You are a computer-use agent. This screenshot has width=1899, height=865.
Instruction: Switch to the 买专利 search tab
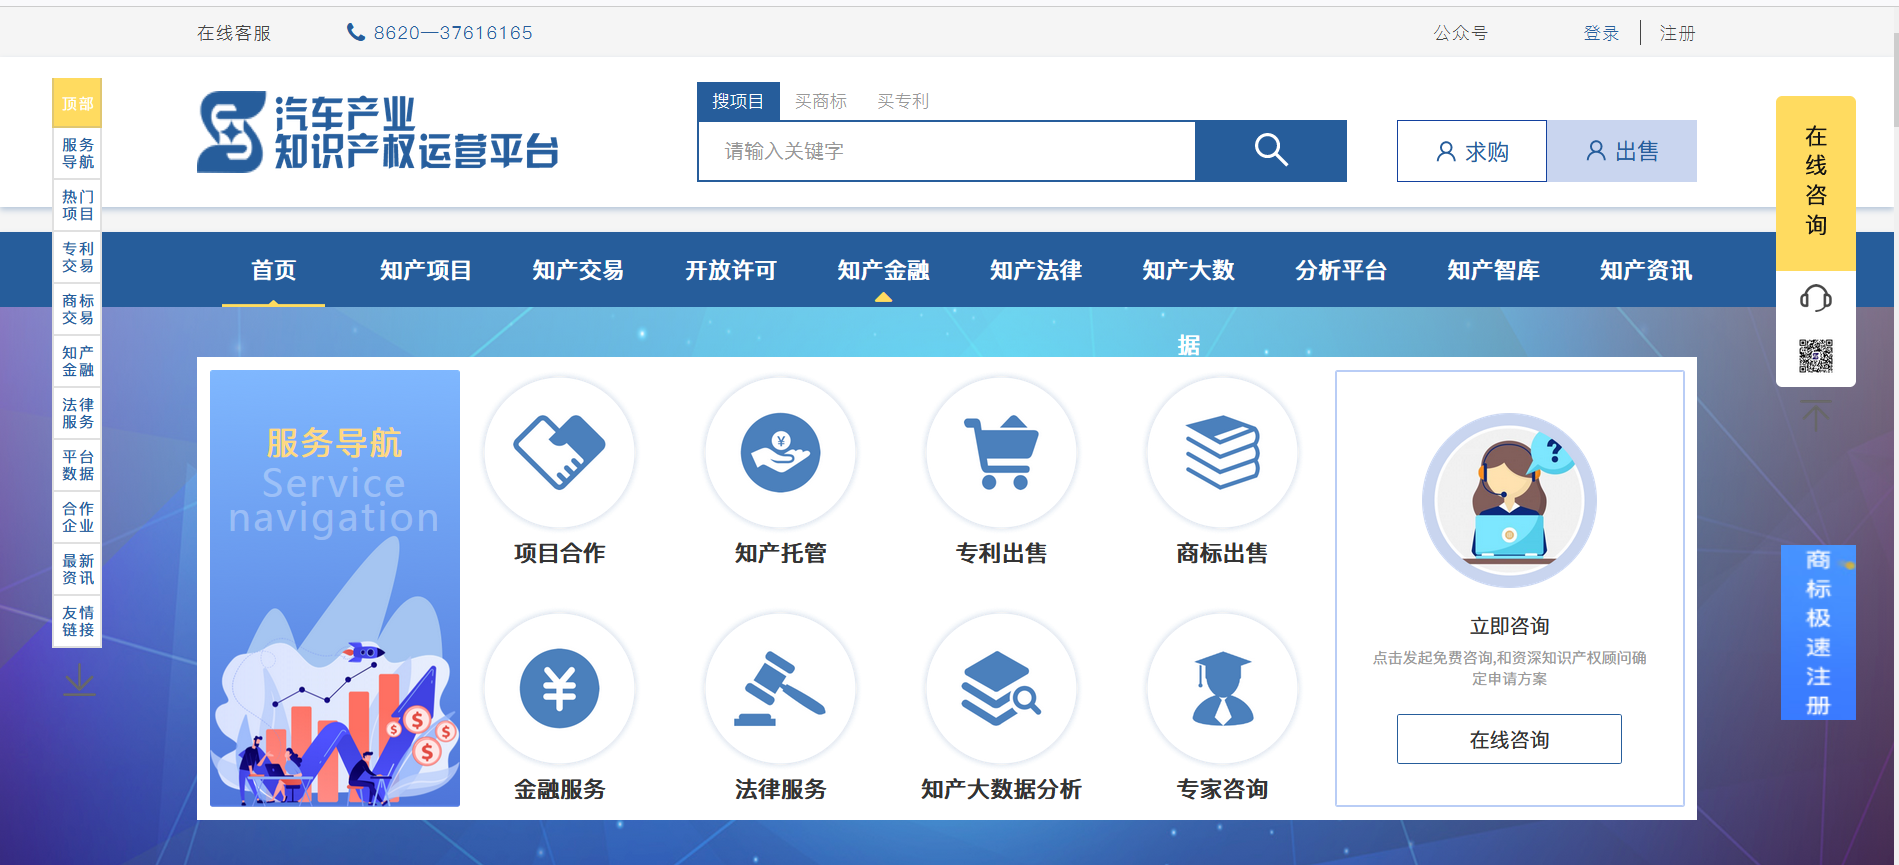[902, 101]
